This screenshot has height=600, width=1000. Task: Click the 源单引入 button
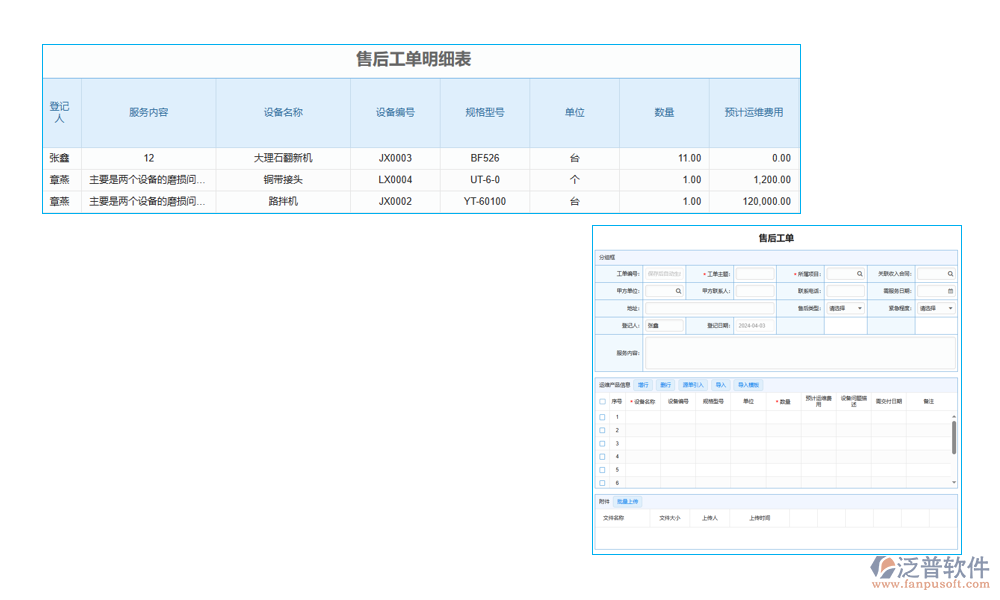coord(692,385)
